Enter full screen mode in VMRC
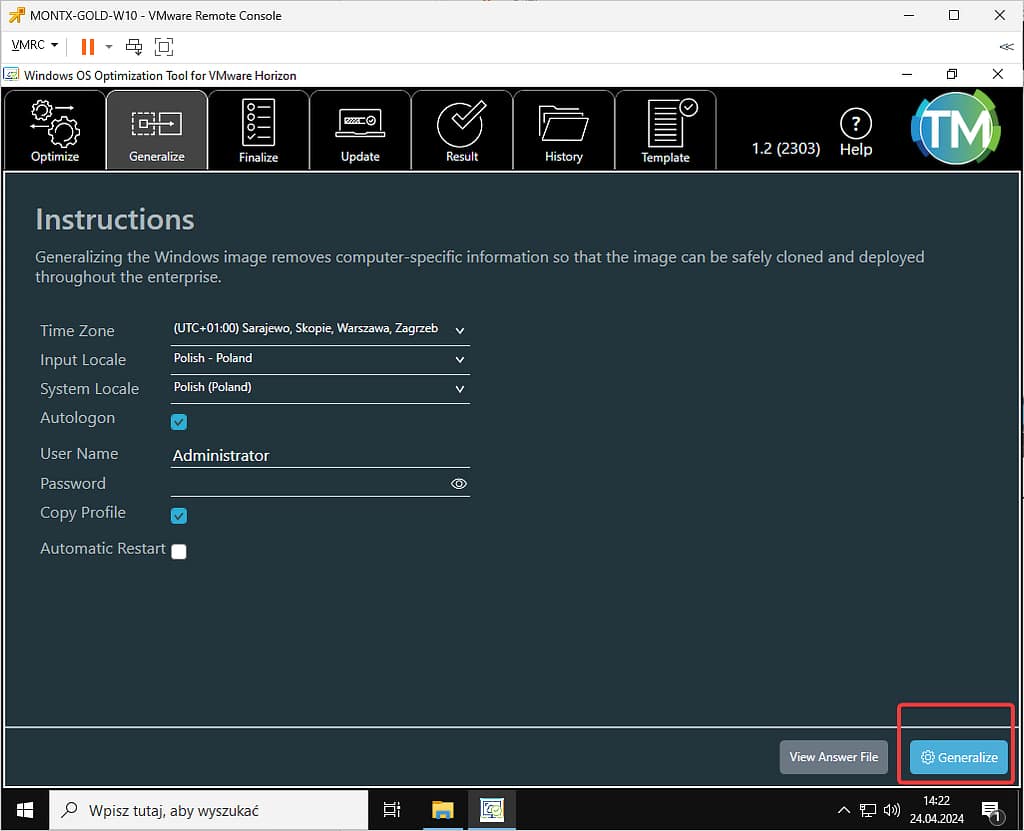This screenshot has width=1024, height=831. coord(164,46)
